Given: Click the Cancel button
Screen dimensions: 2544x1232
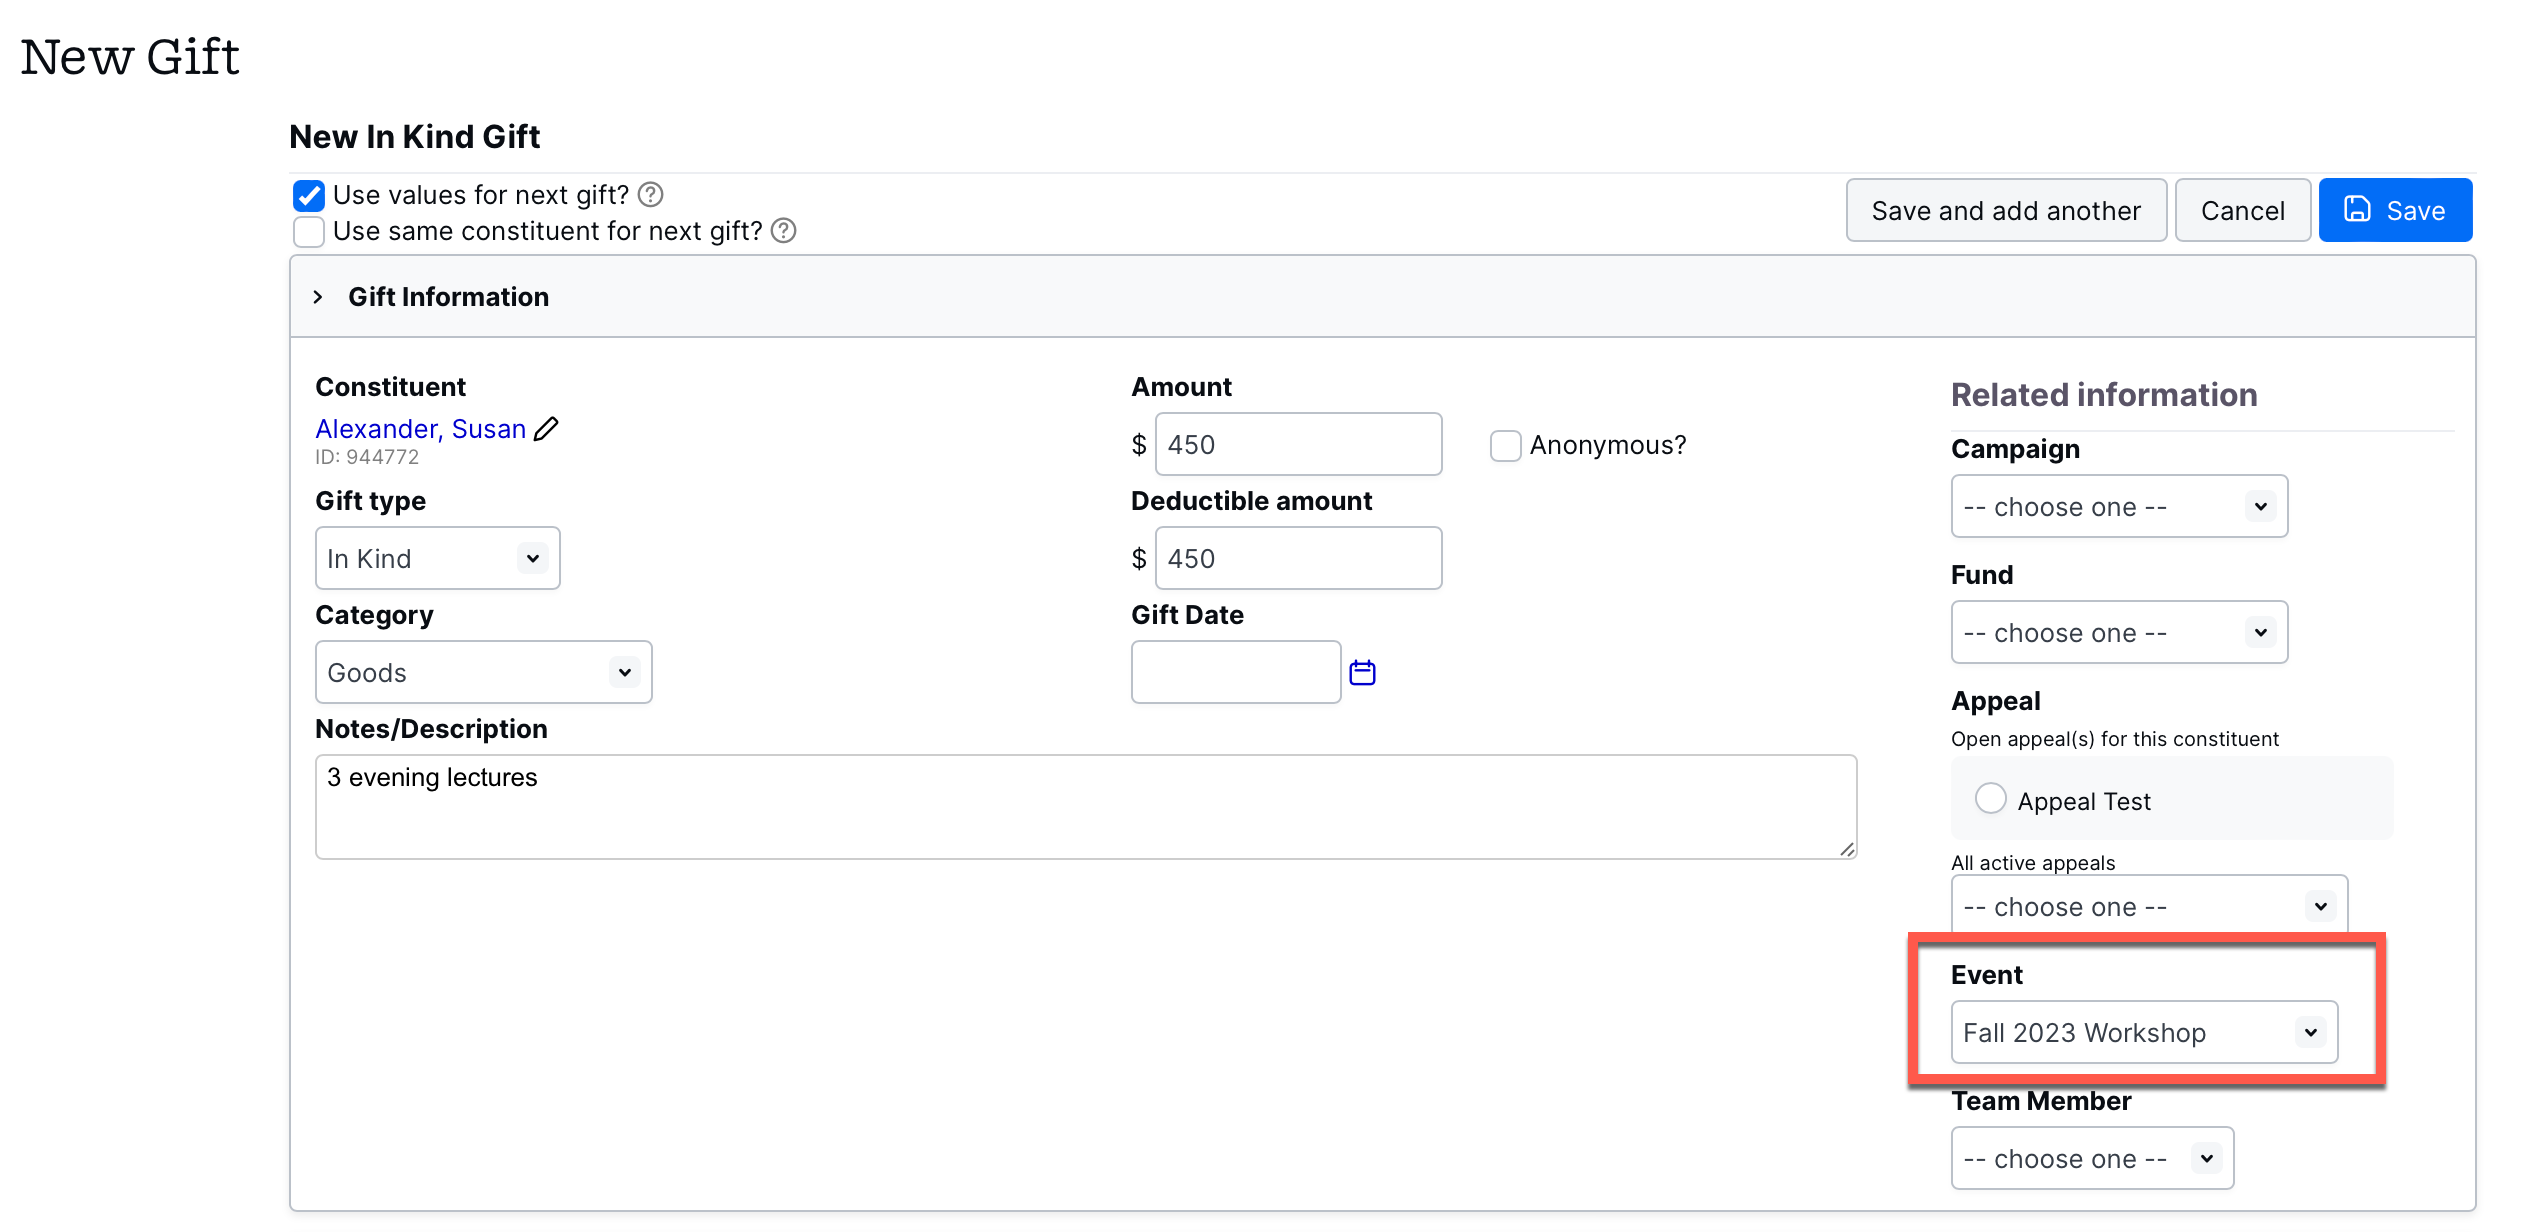Looking at the screenshot, I should click(2242, 210).
